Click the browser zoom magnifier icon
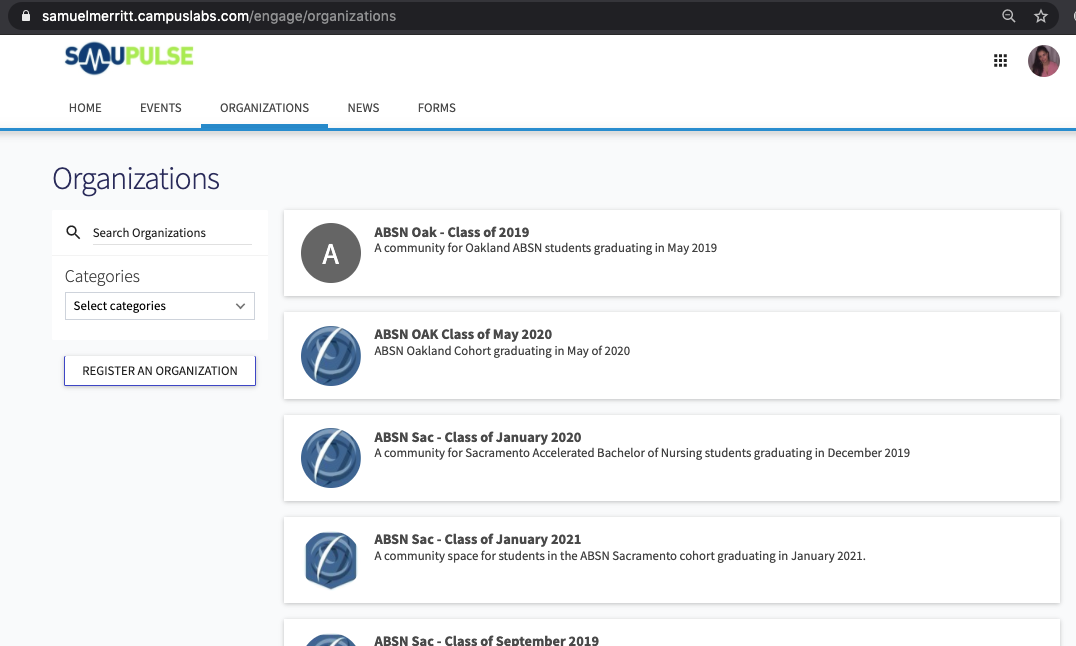Viewport: 1076px width, 646px height. coord(1008,16)
